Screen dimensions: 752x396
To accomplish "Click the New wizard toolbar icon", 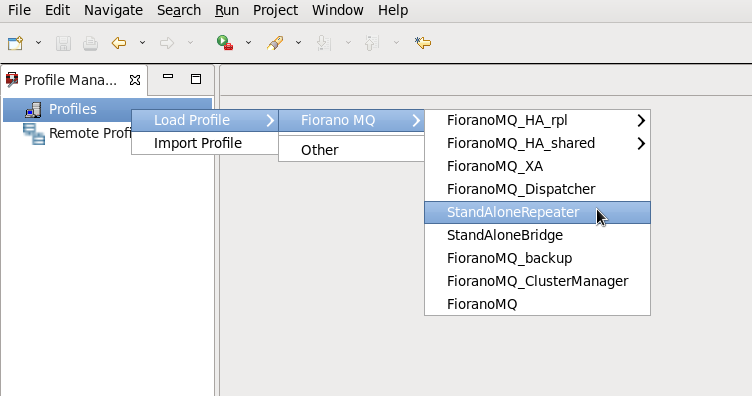I will (16, 43).
